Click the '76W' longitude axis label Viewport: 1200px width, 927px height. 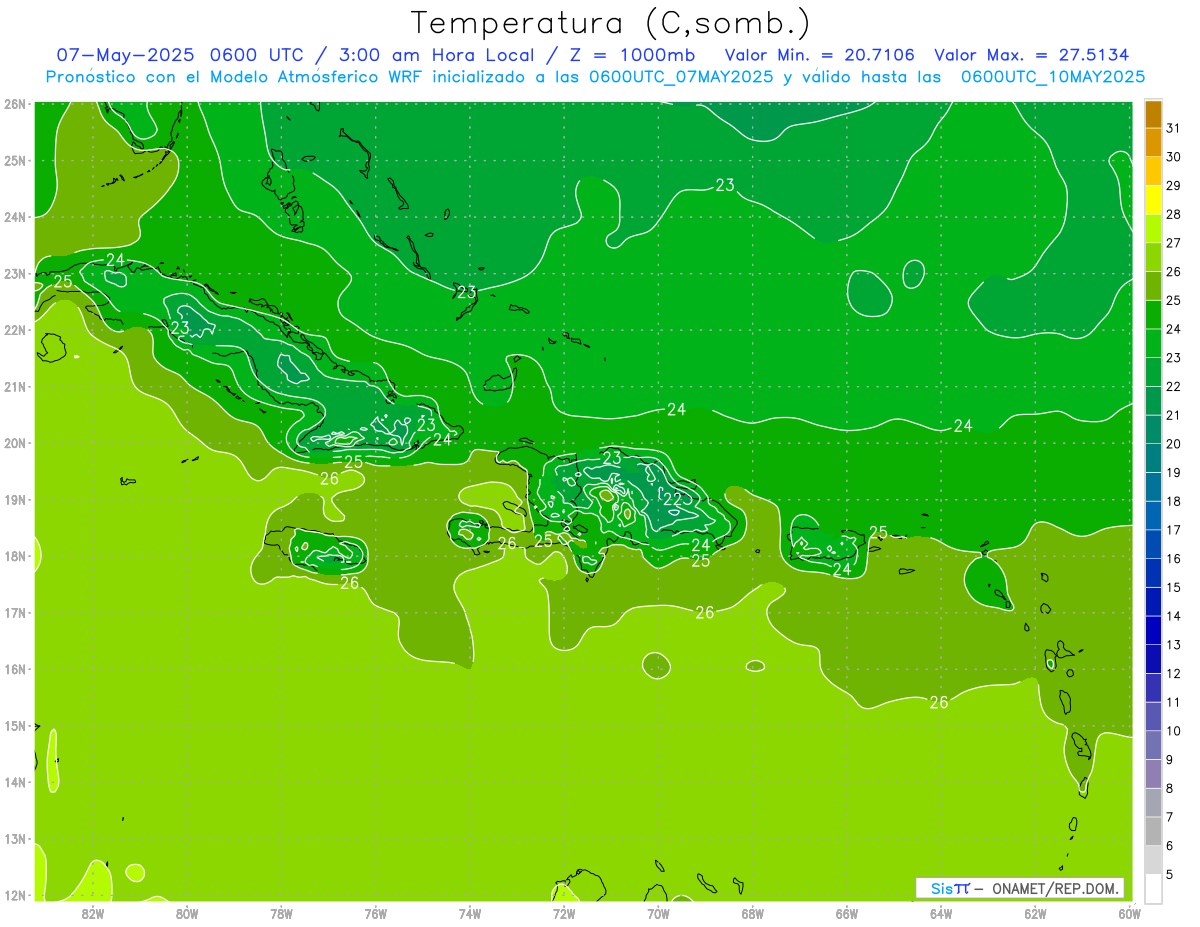coord(376,912)
